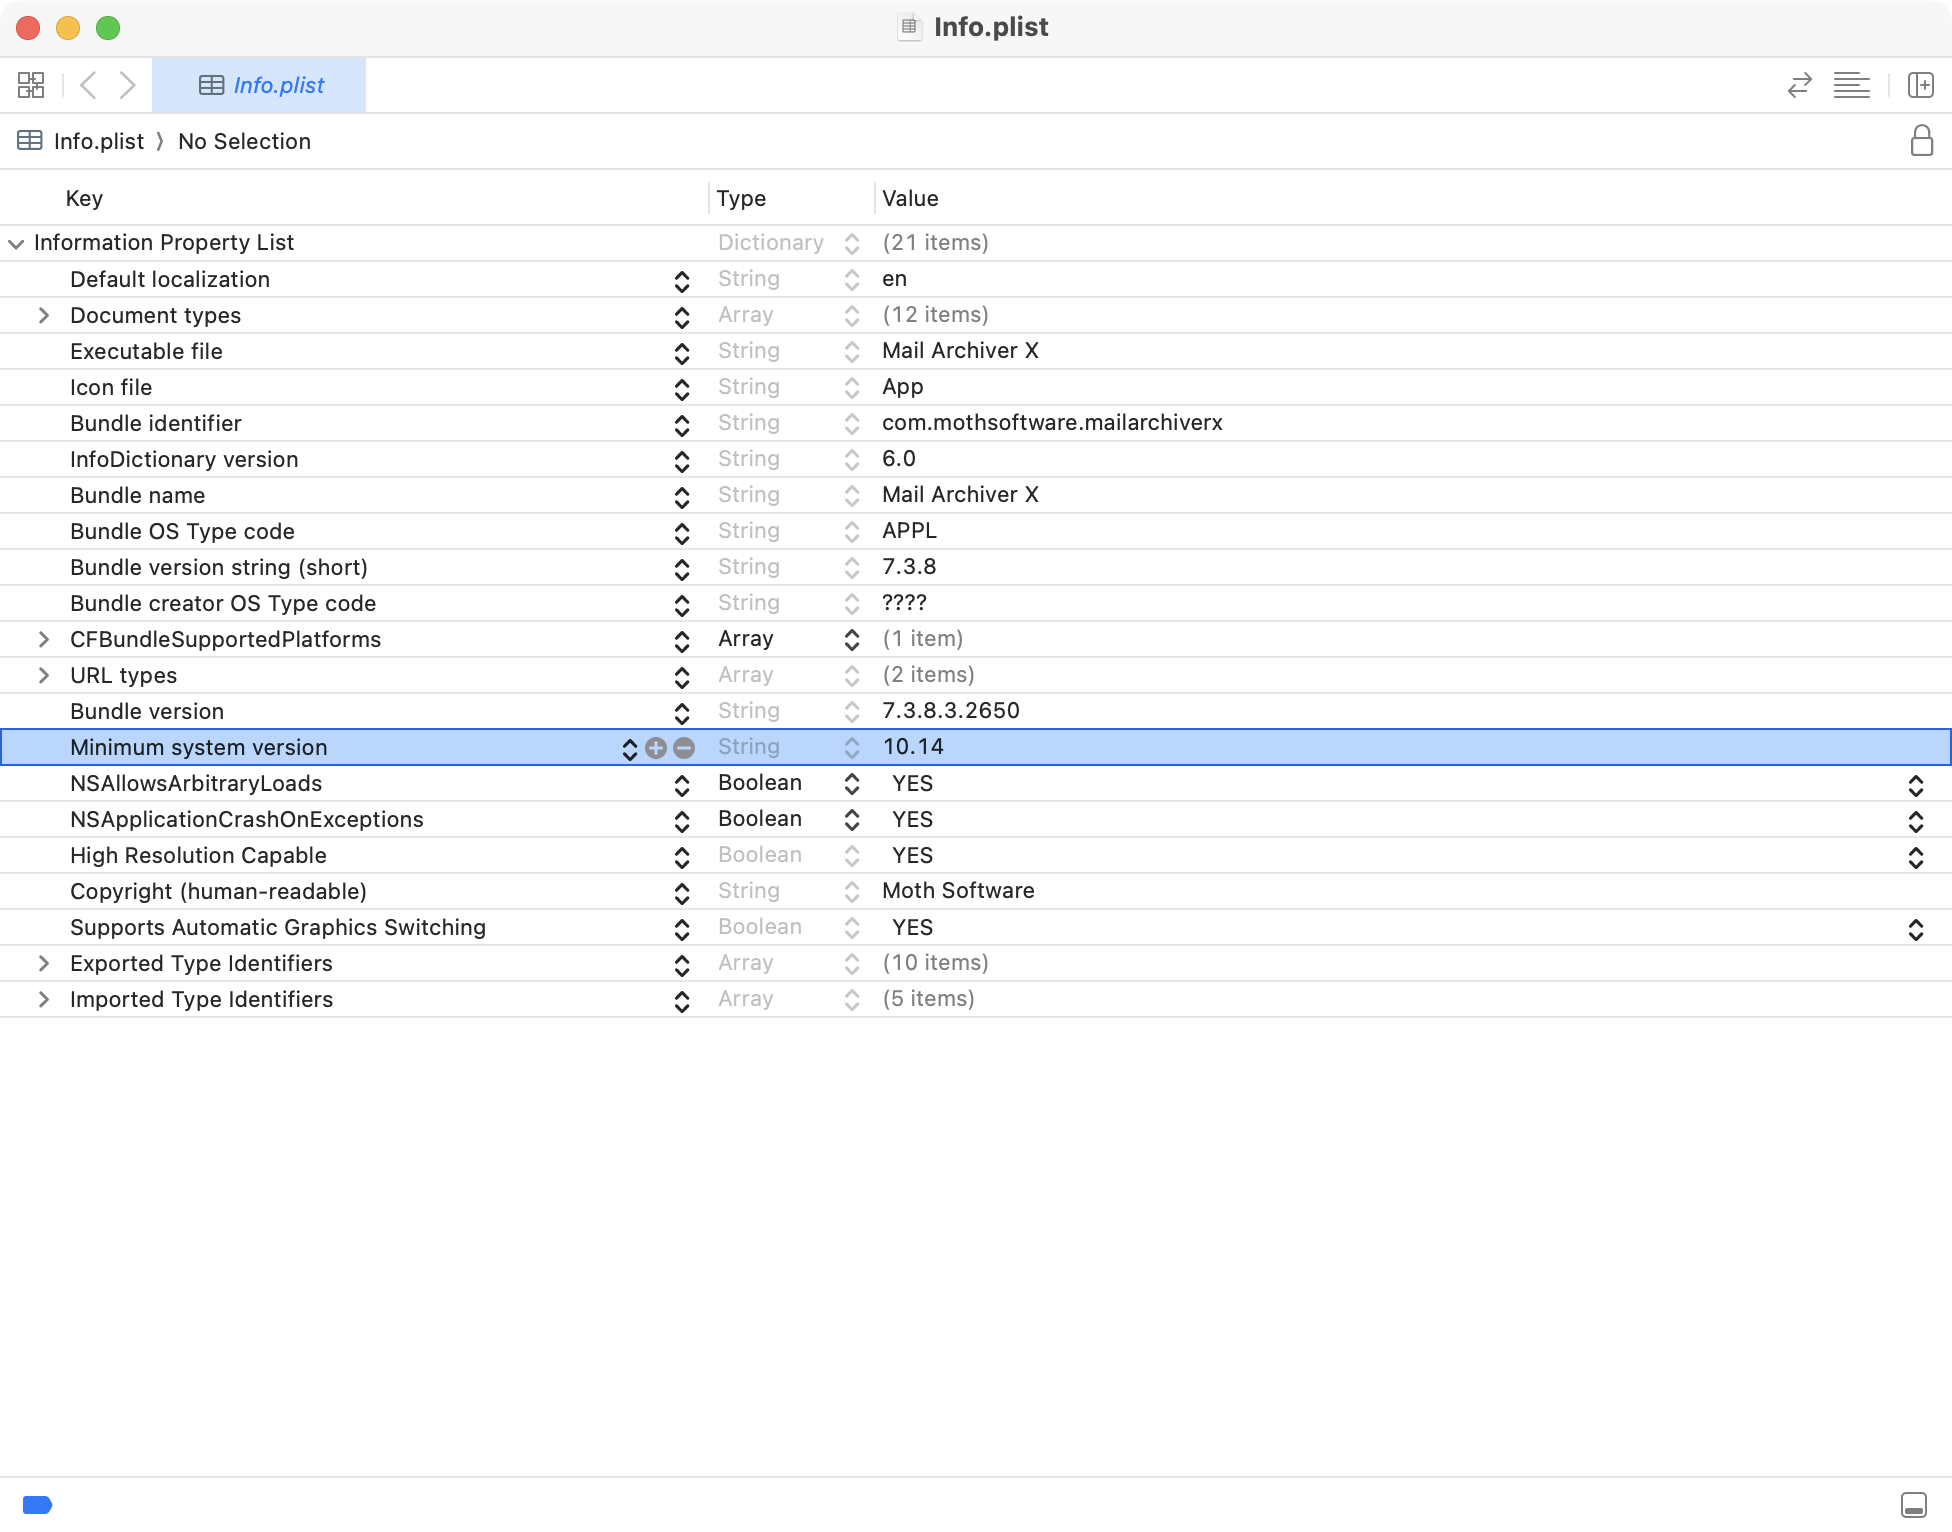The width and height of the screenshot is (1952, 1532).
Task: Select Bundle OS Type code row
Action: click(x=976, y=531)
